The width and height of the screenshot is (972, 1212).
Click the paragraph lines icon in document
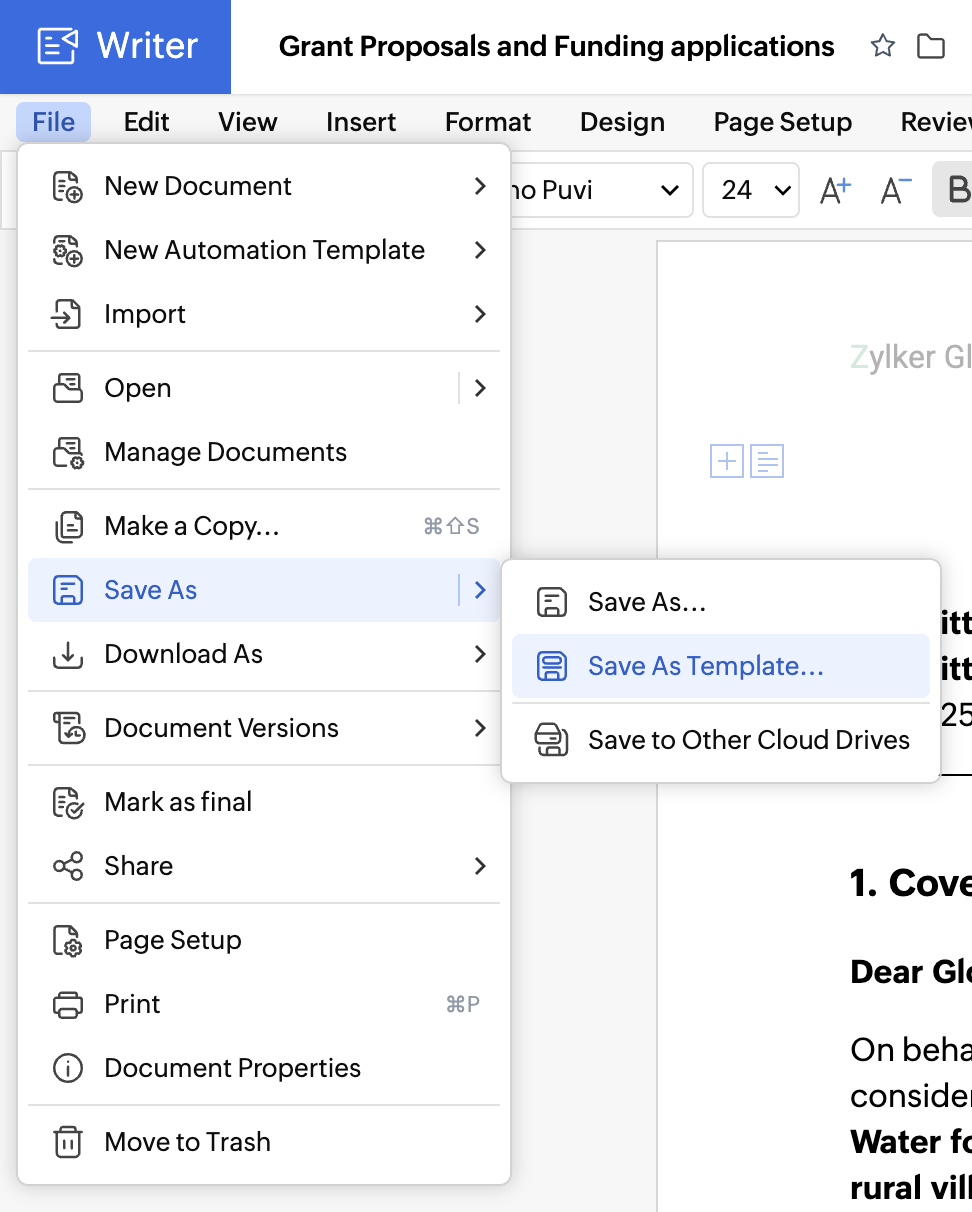(767, 462)
